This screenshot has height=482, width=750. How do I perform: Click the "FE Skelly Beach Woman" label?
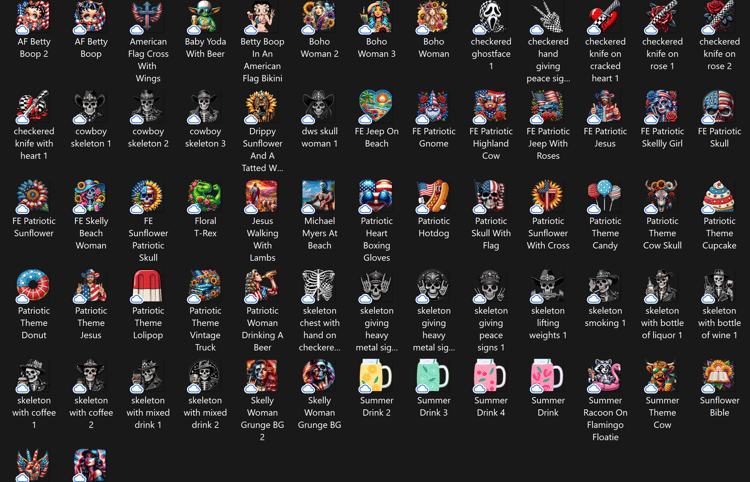[x=91, y=233]
